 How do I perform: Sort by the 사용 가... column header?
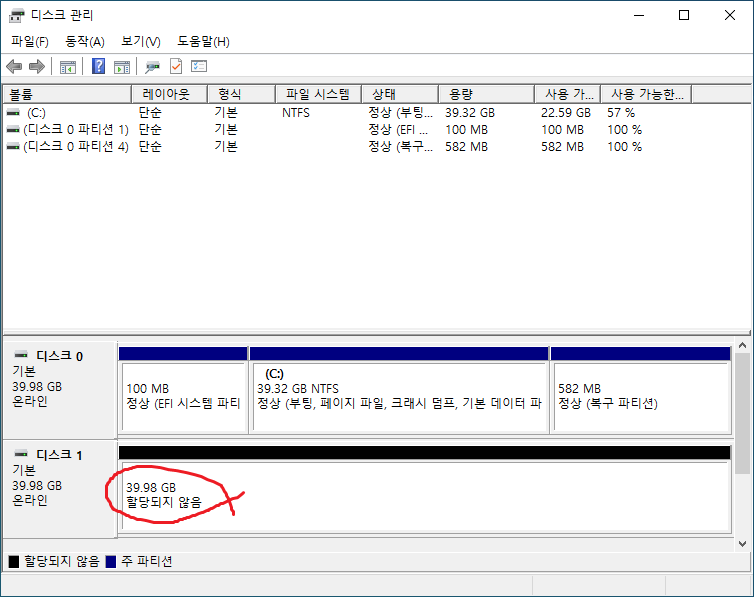click(x=568, y=94)
